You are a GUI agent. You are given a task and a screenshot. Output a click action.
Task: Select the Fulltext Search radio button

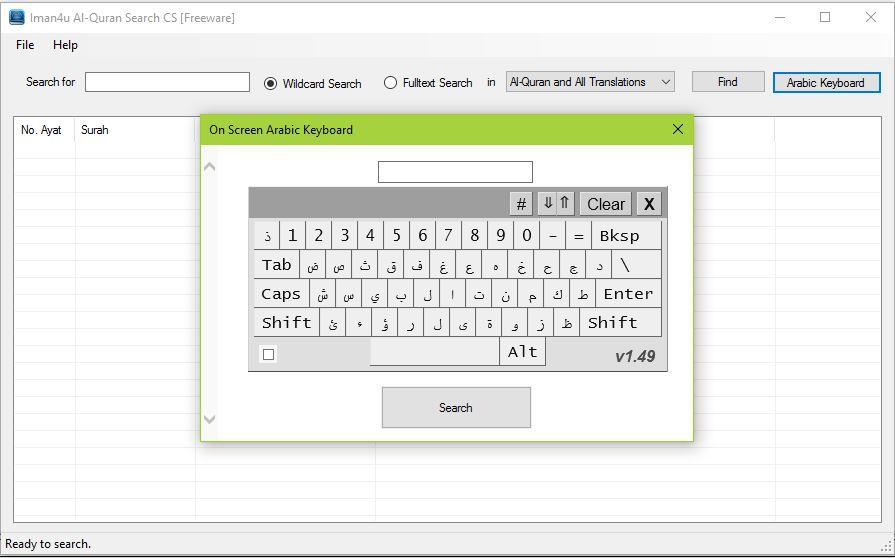390,83
